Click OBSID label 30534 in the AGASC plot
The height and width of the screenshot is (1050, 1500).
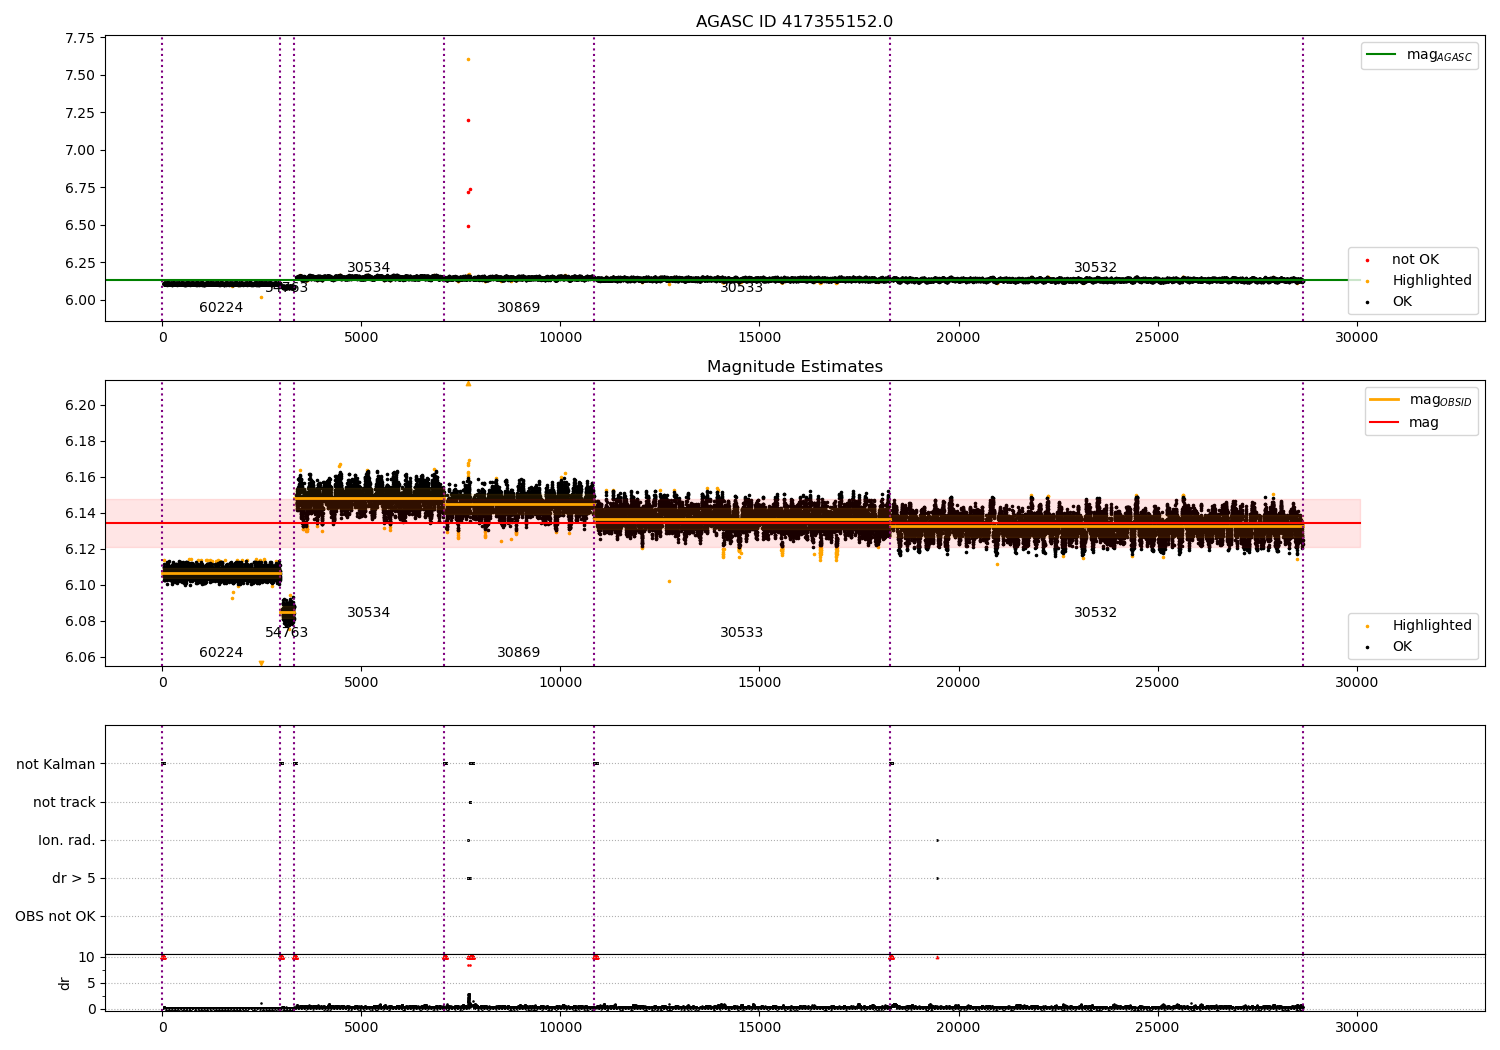click(x=368, y=268)
